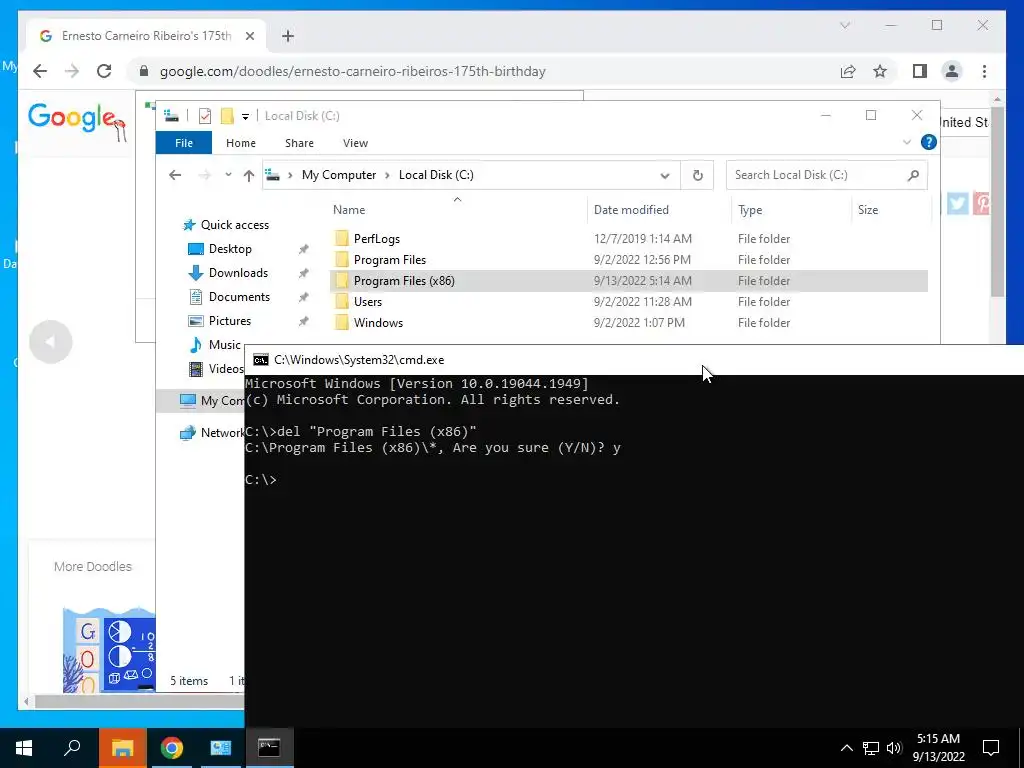Click Chrome's back navigation arrow
This screenshot has height=768, width=1024.
[x=40, y=71]
